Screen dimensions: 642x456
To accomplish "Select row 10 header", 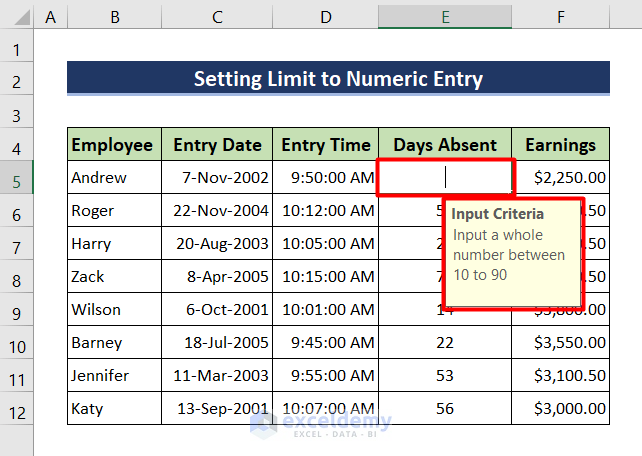I will pyautogui.click(x=17, y=343).
